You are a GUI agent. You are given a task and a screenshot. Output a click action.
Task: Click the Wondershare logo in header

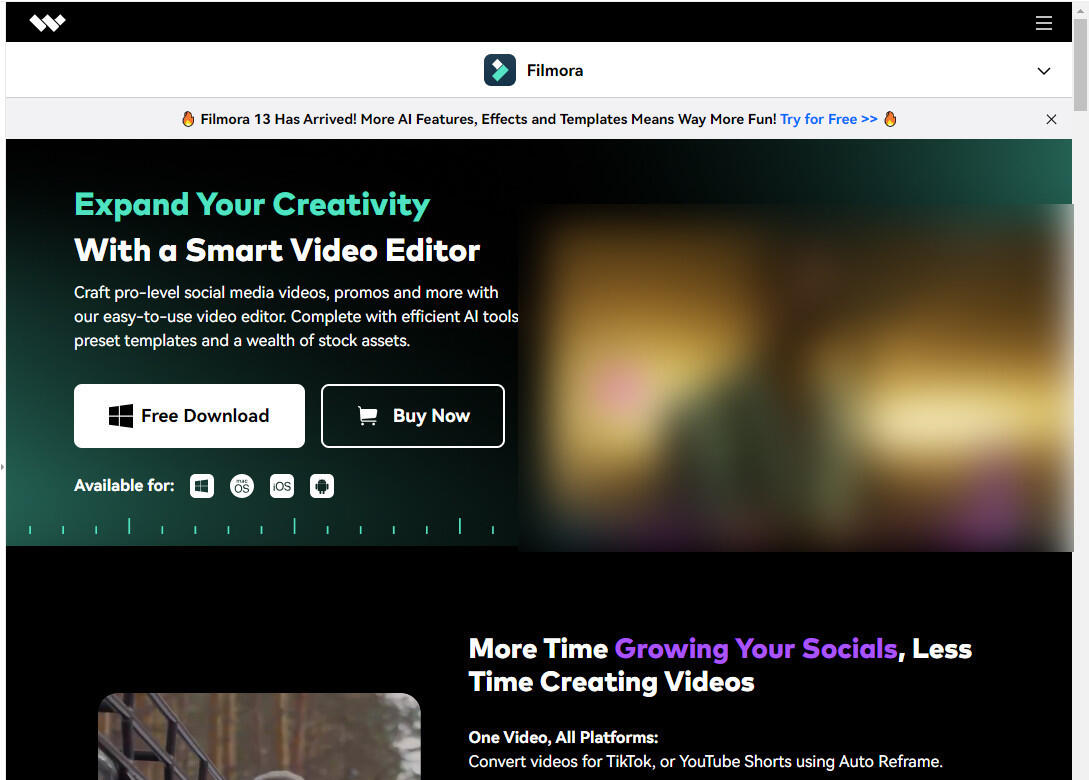pos(47,23)
